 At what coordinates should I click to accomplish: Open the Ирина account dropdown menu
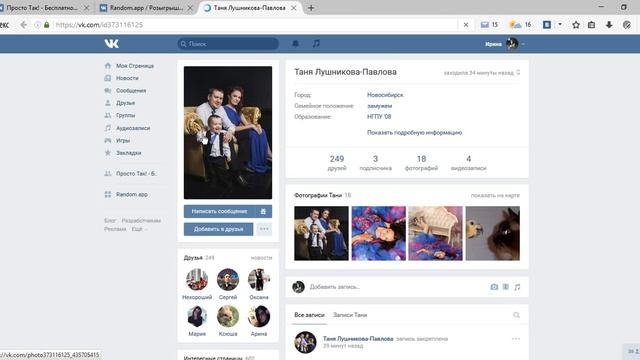[505, 44]
